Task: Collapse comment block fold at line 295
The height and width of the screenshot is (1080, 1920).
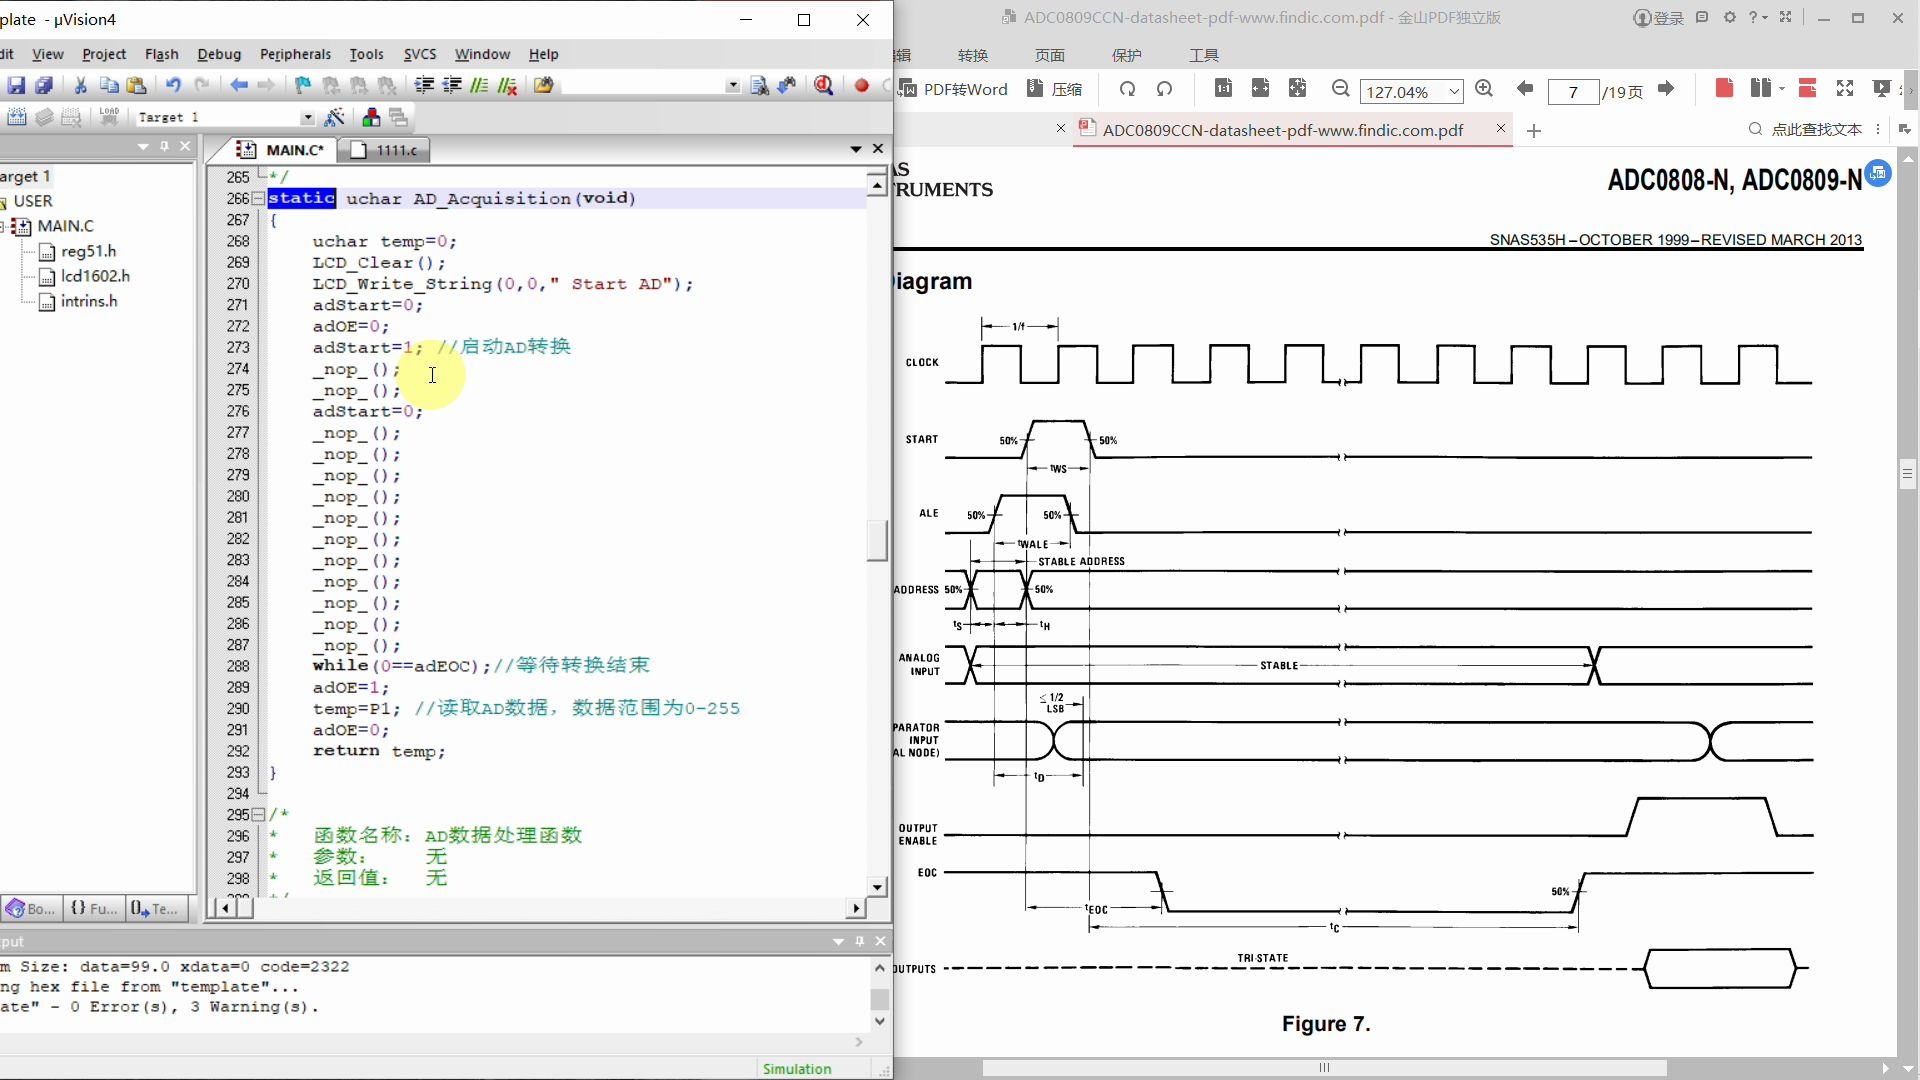Action: pyautogui.click(x=258, y=815)
